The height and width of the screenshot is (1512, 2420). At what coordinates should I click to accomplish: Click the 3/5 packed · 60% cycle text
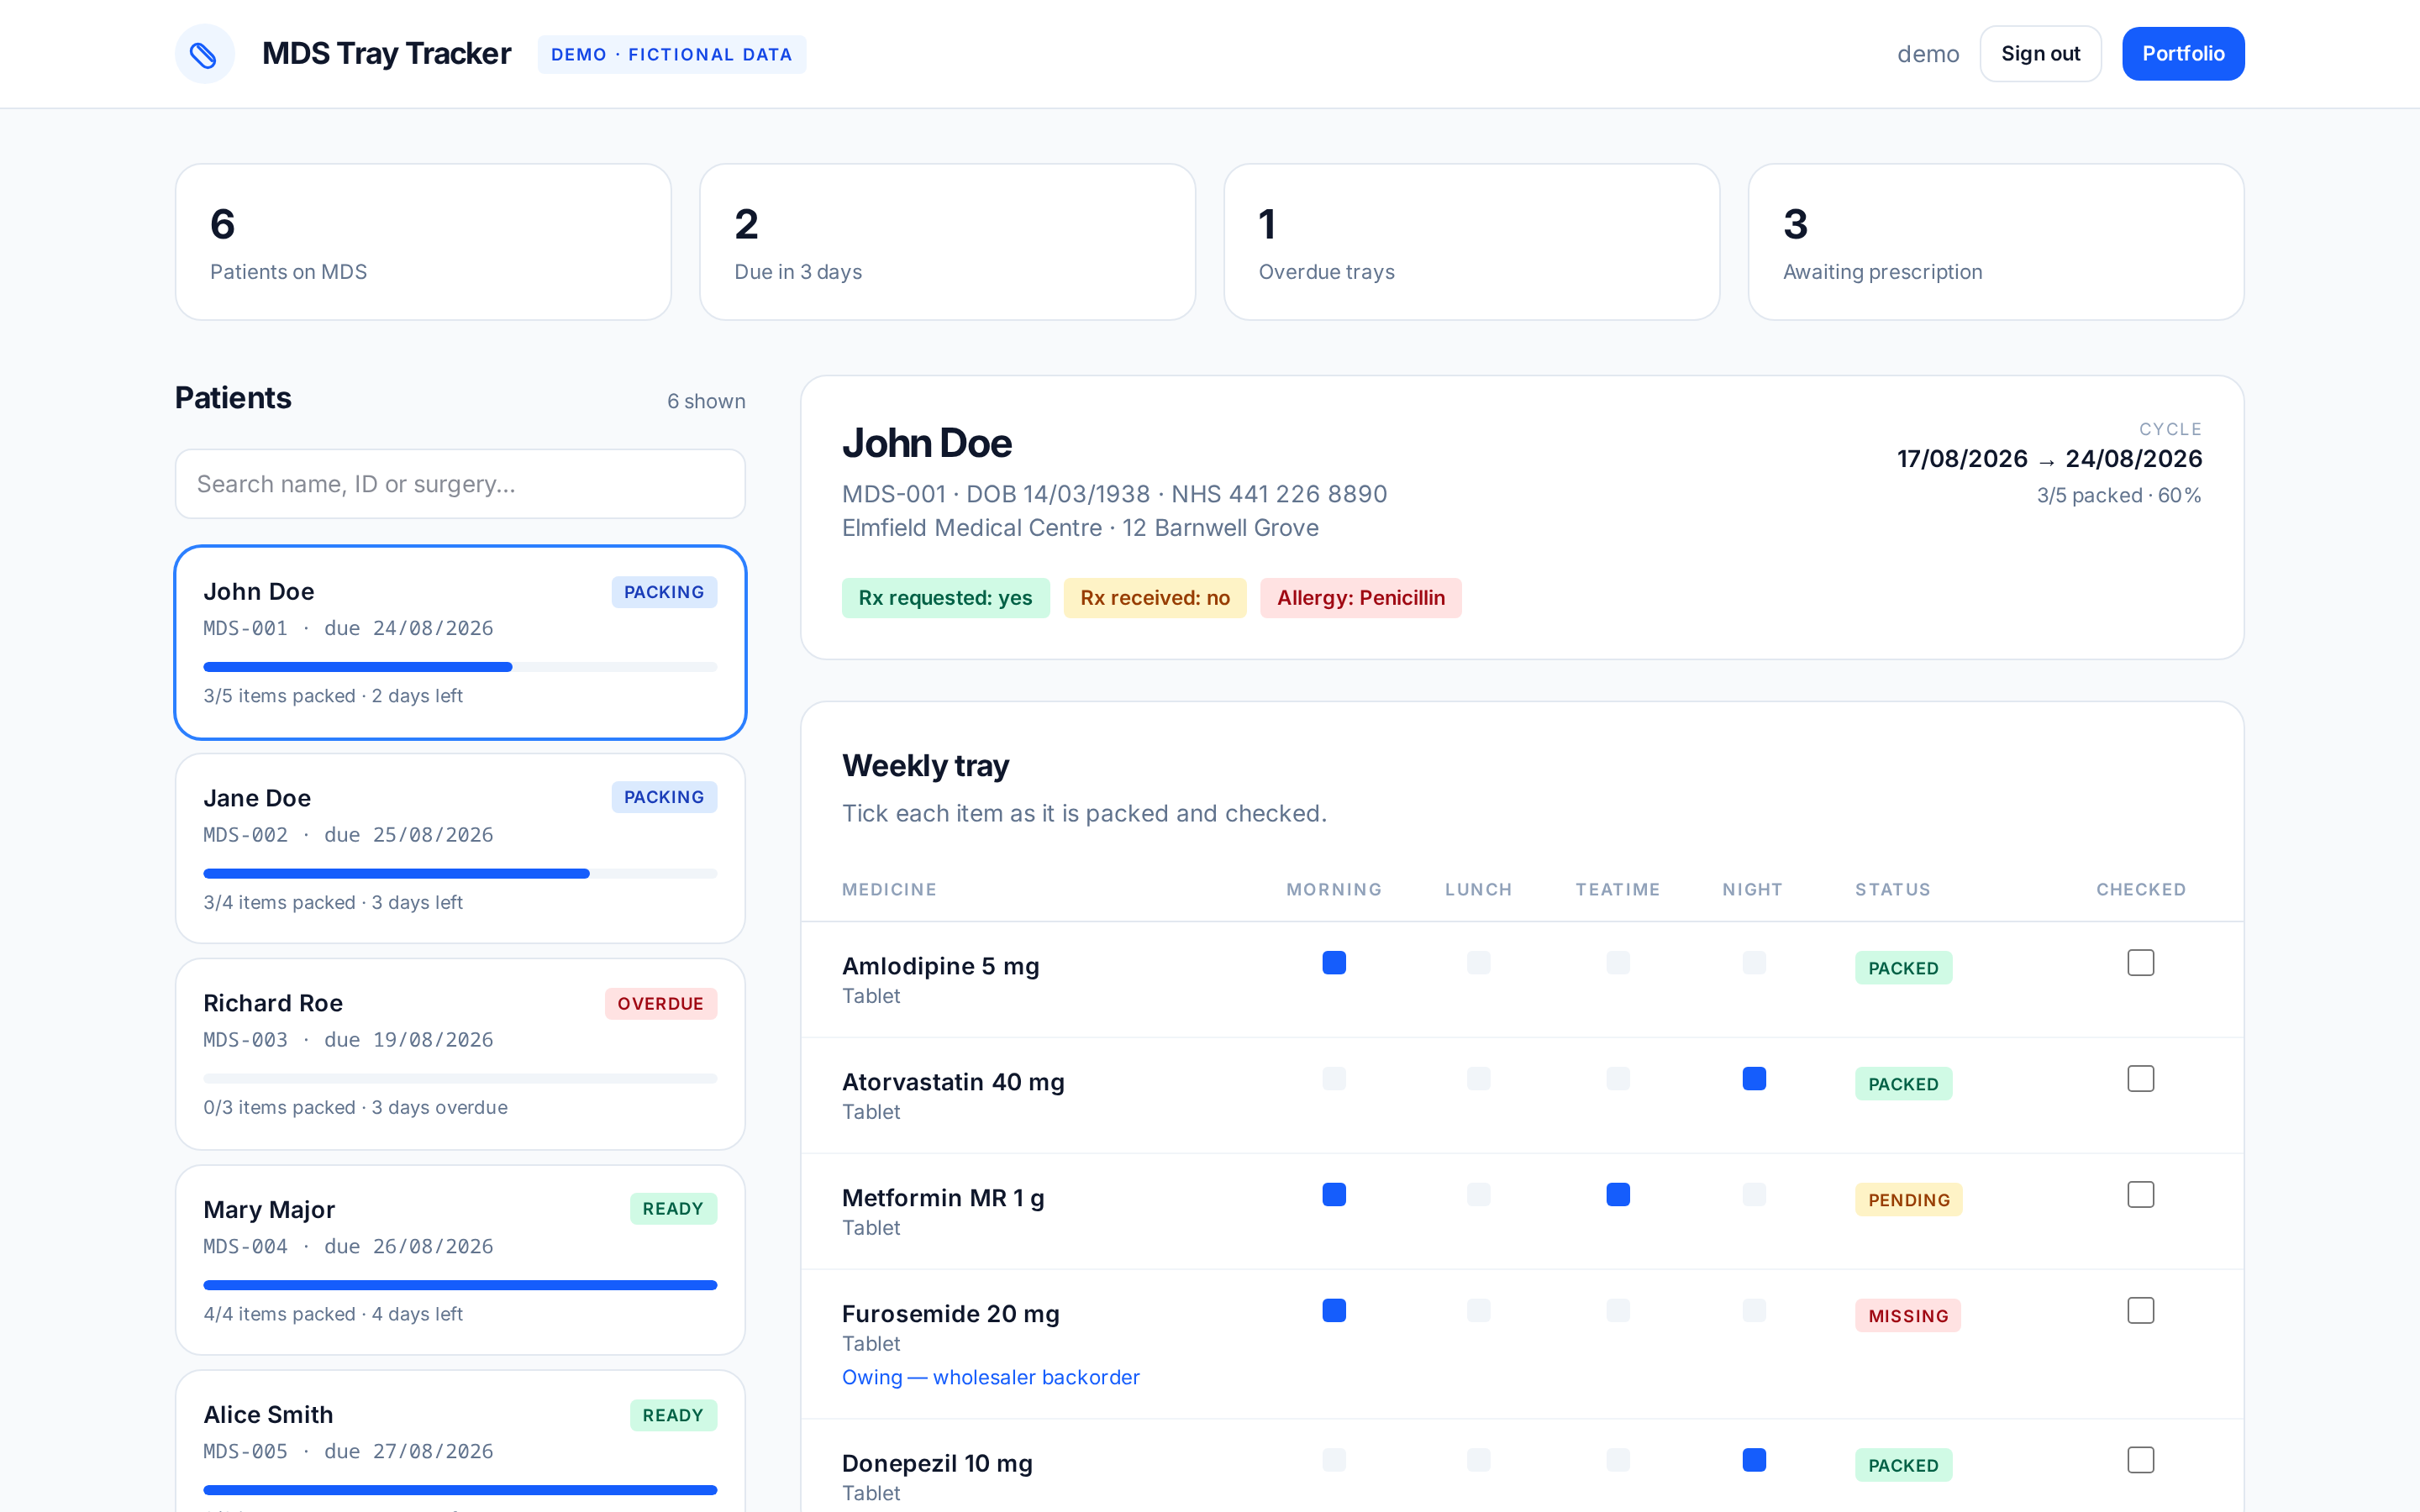coord(2119,495)
